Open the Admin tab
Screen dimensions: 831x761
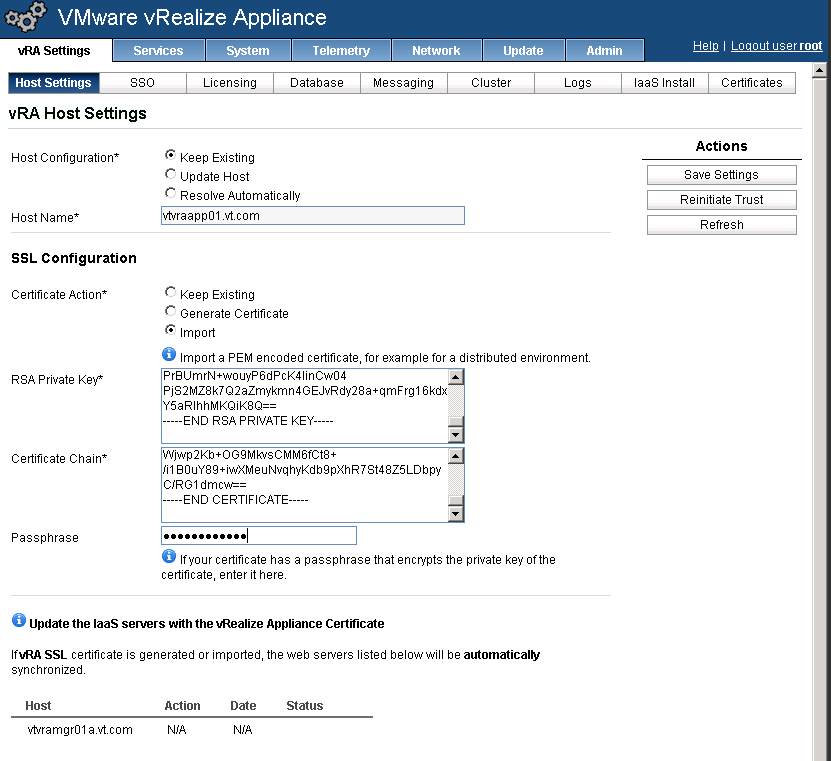[604, 50]
